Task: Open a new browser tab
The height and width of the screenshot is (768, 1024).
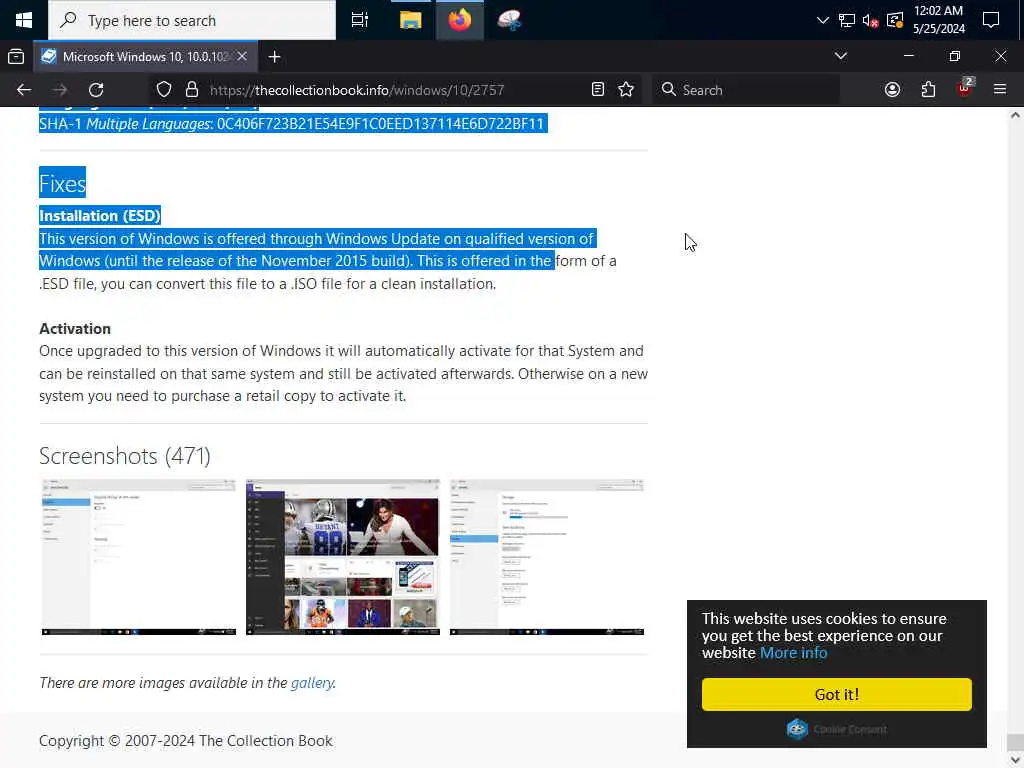Action: pos(274,57)
